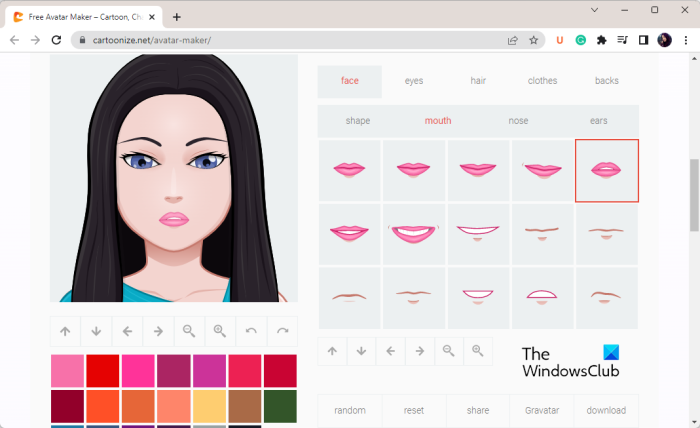Viewport: 700px width, 428px height.
Task: Shrink mouth with the zoom-out icon under the mouth grid
Action: [449, 351]
